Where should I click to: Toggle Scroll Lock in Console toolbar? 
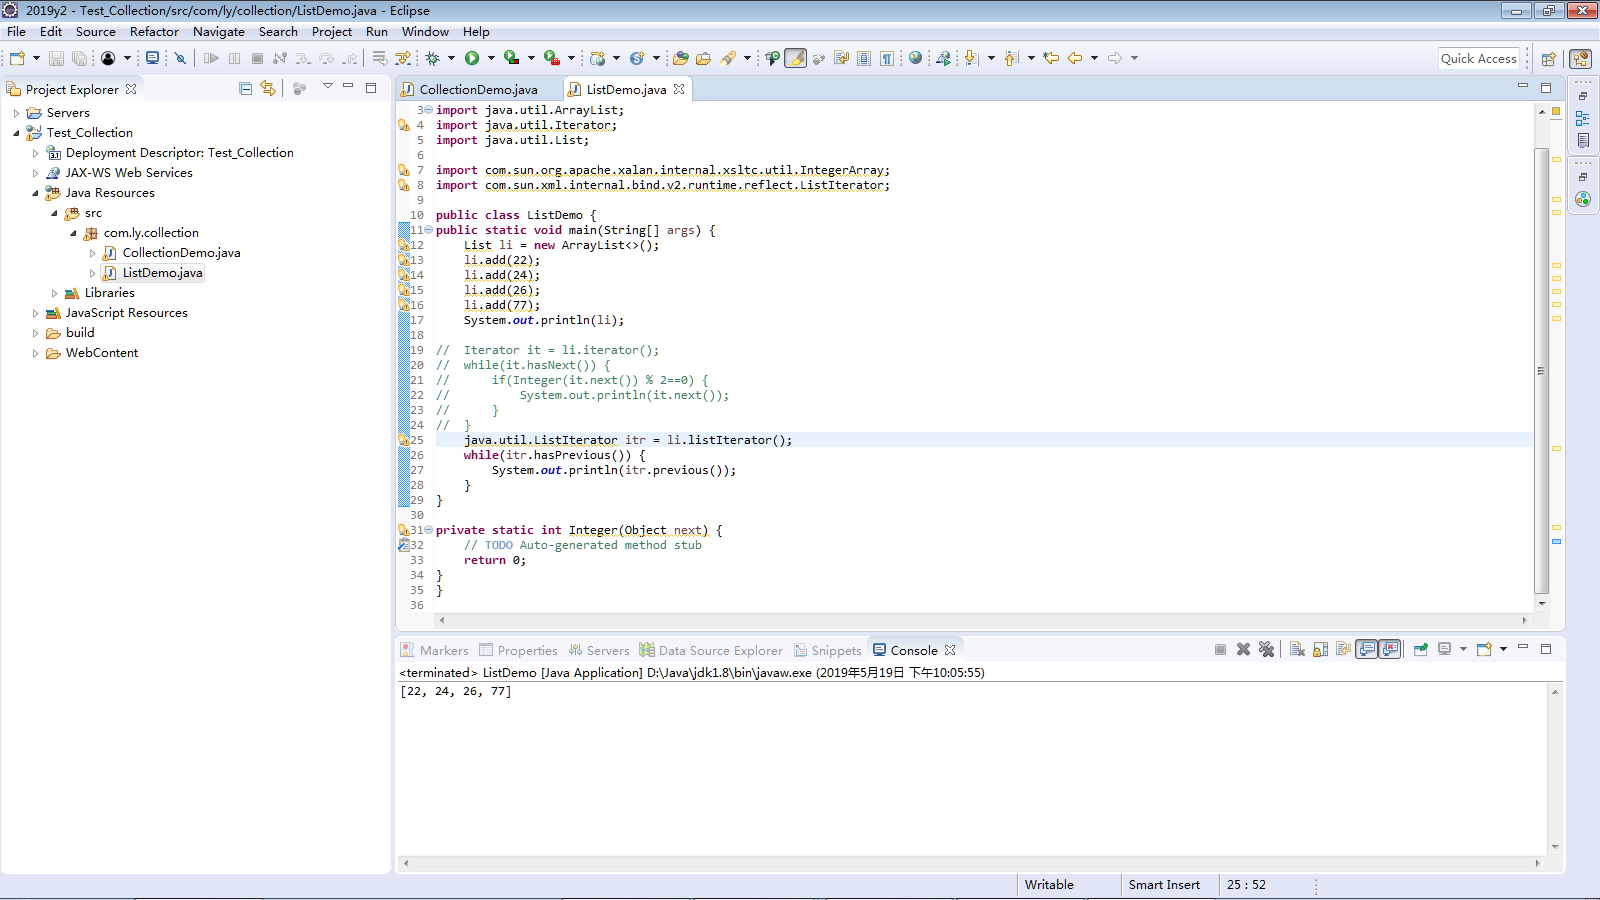pyautogui.click(x=1320, y=649)
